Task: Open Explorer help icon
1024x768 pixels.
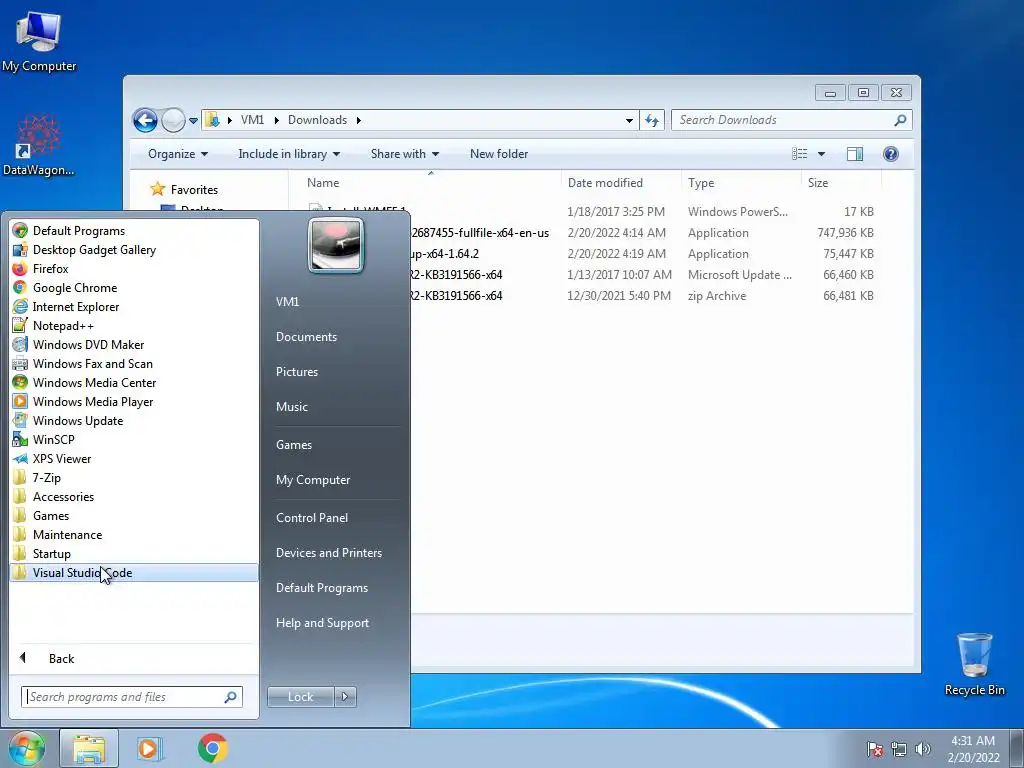Action: tap(890, 154)
